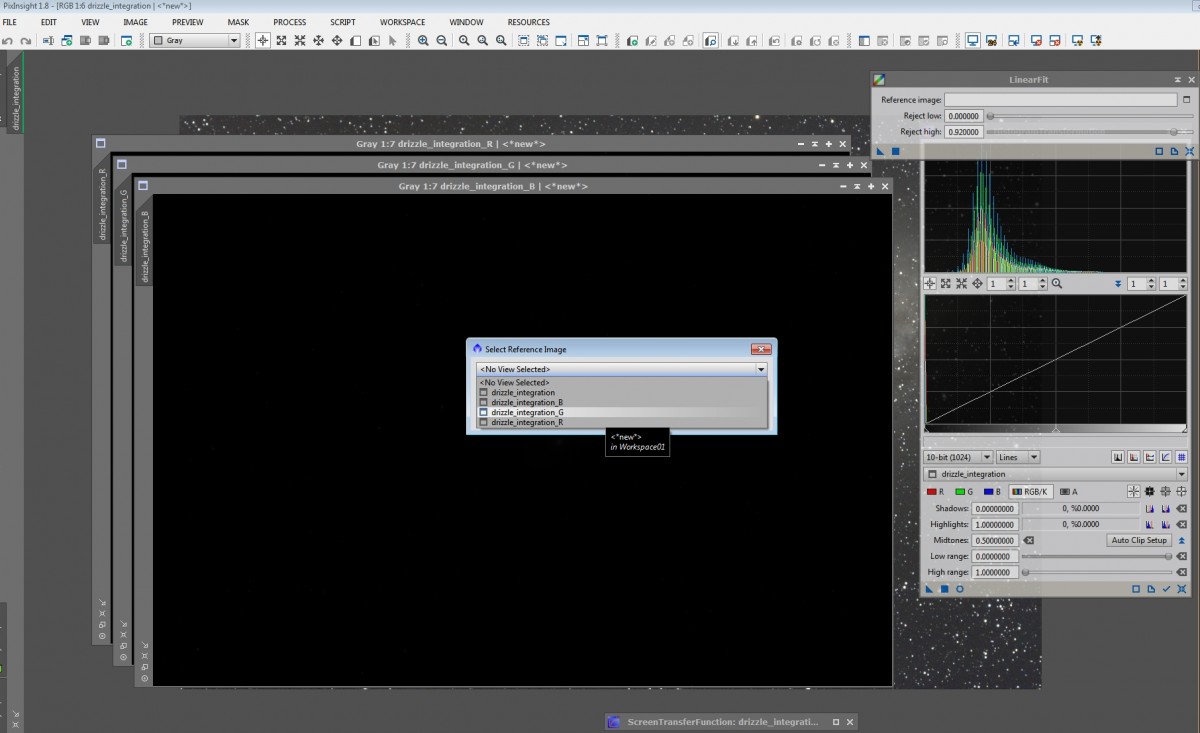Click the double blue down arrow above curve graph
This screenshot has width=1200, height=733.
(1118, 284)
